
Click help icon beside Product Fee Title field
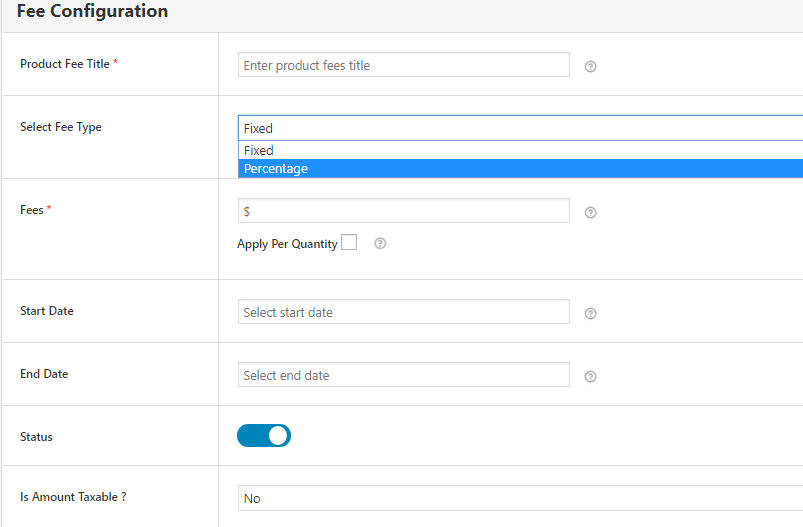[x=590, y=67]
